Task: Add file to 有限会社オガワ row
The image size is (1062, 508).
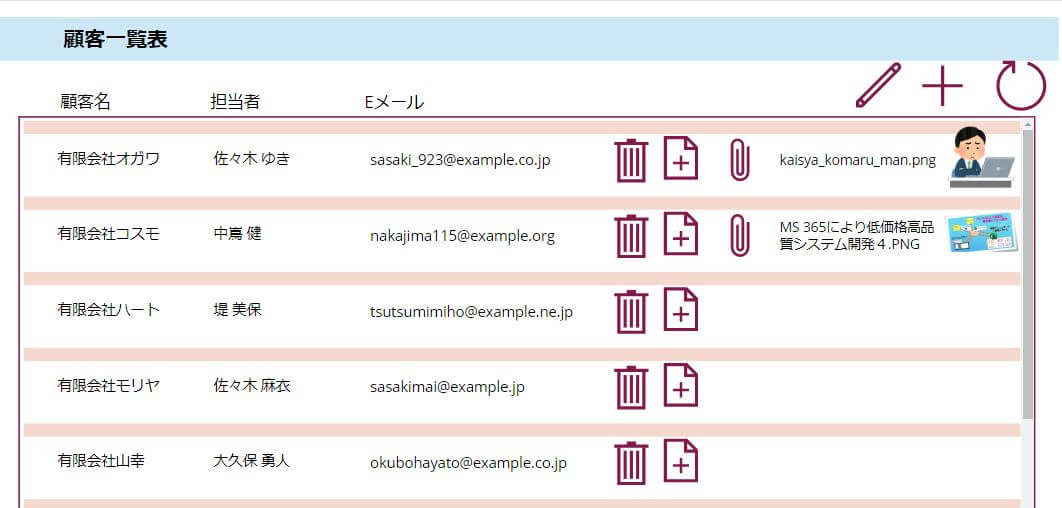Action: 681,158
